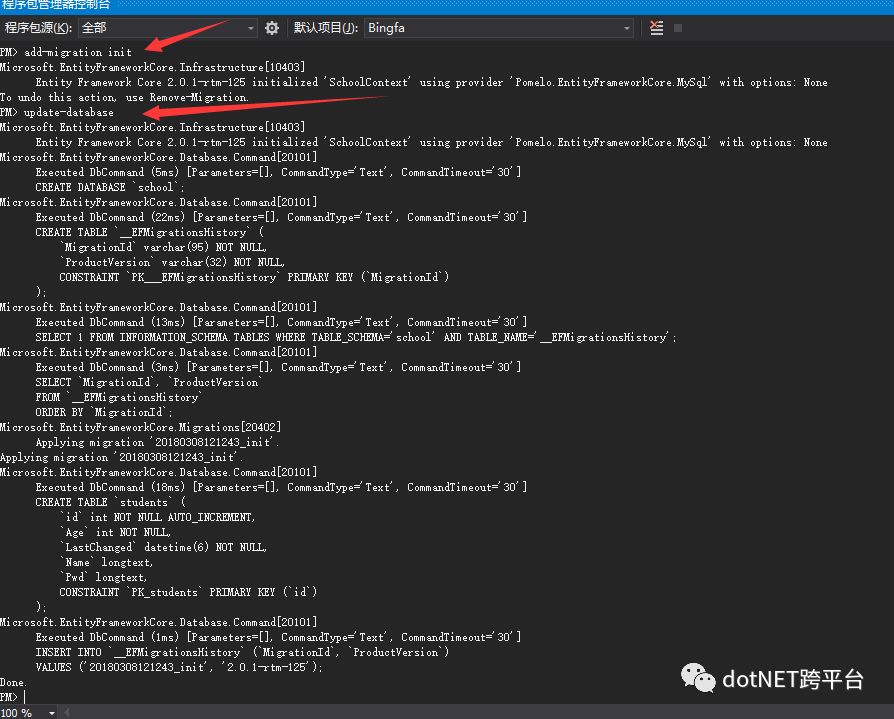
Task: Click the stop command execution button
Action: pyautogui.click(x=678, y=28)
